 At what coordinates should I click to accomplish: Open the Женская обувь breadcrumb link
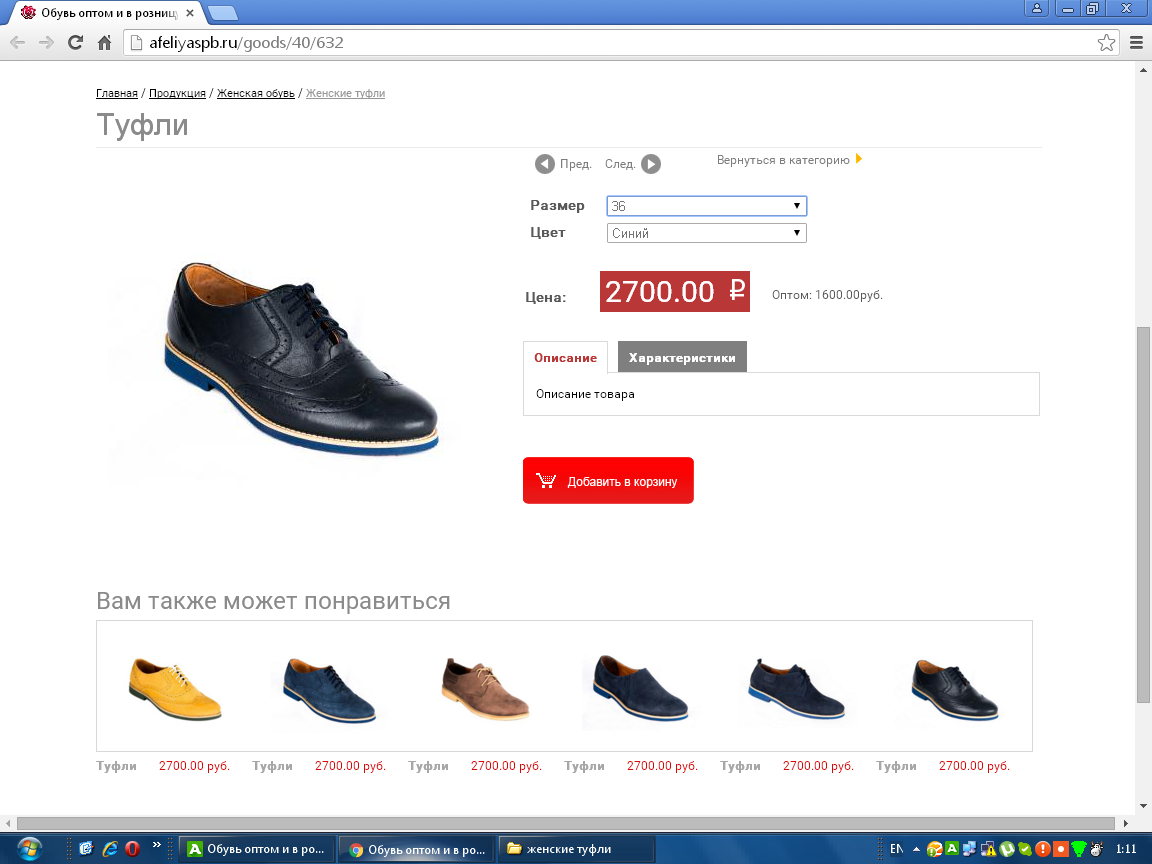[255, 93]
